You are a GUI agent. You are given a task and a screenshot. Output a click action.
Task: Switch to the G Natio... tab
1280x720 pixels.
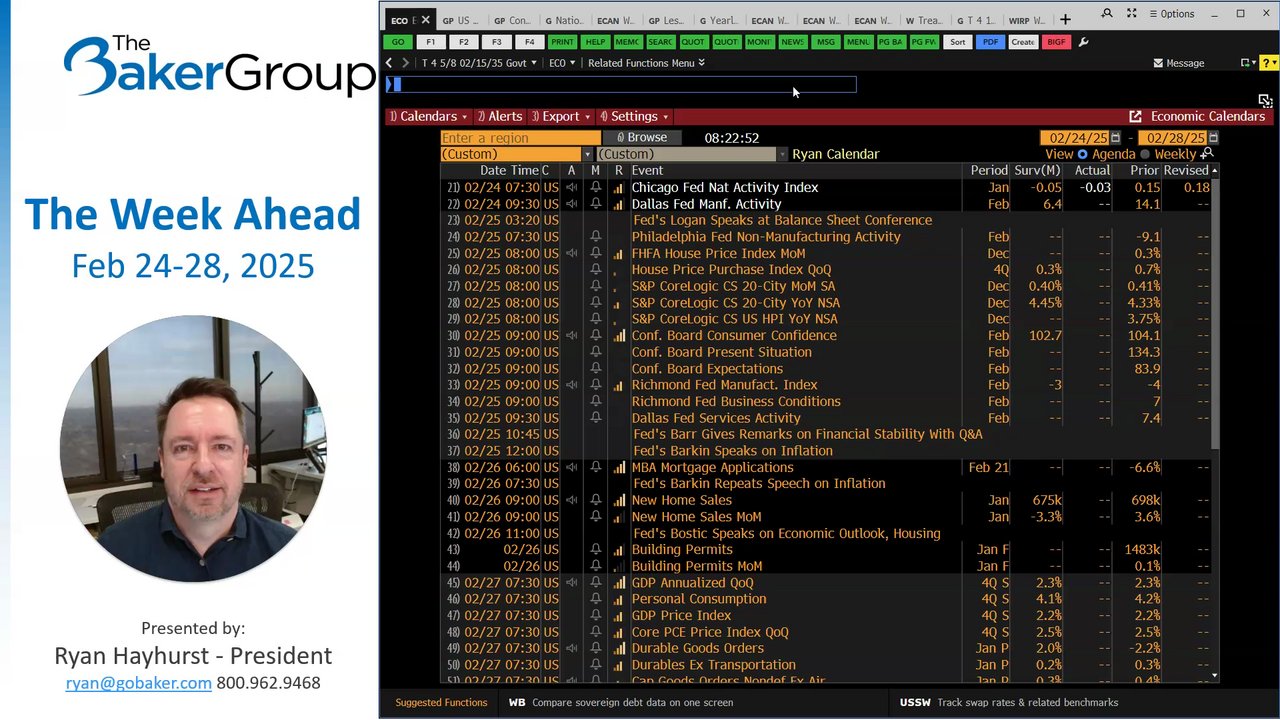[x=564, y=20]
